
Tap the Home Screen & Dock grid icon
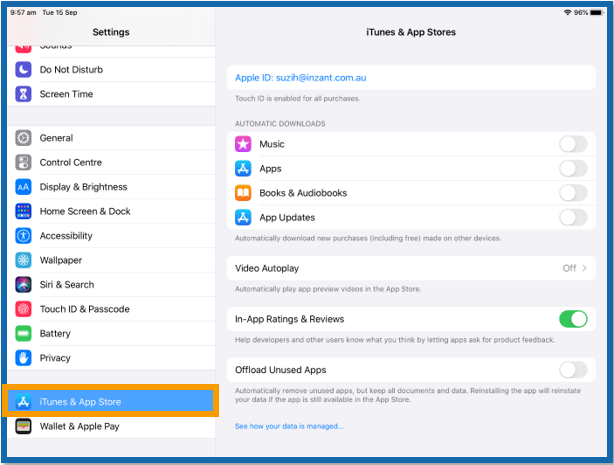(x=23, y=211)
